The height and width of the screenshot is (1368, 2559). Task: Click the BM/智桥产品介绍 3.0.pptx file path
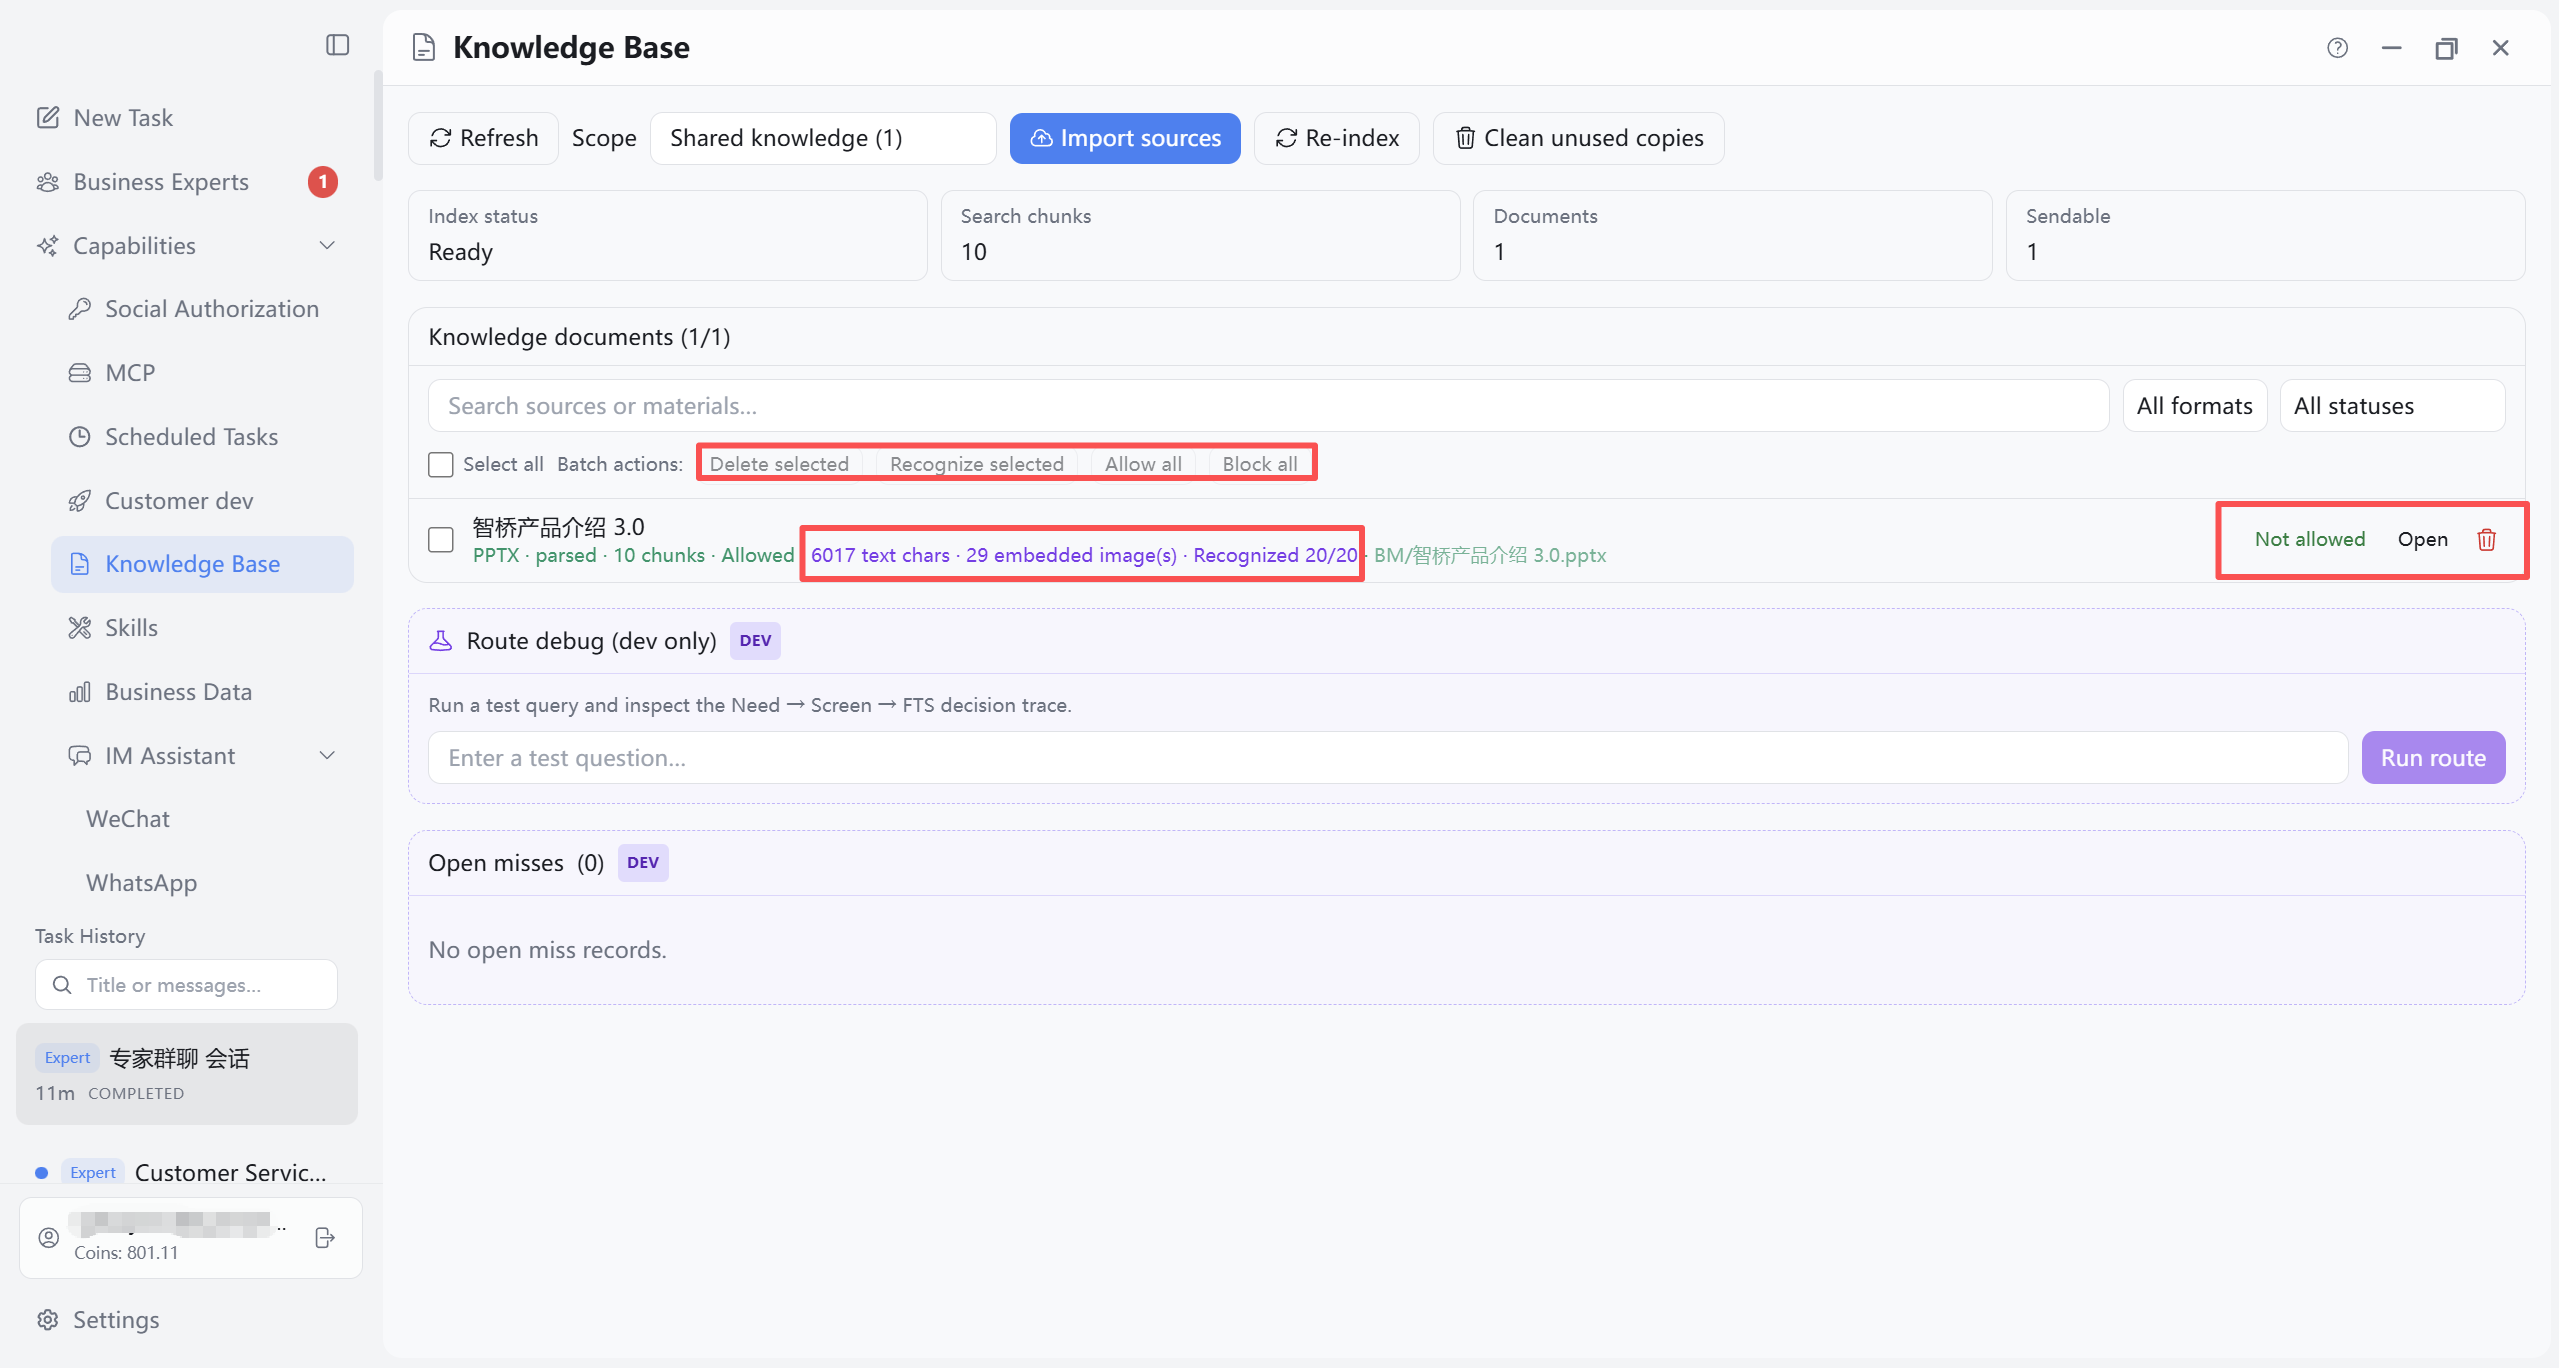(x=1490, y=556)
